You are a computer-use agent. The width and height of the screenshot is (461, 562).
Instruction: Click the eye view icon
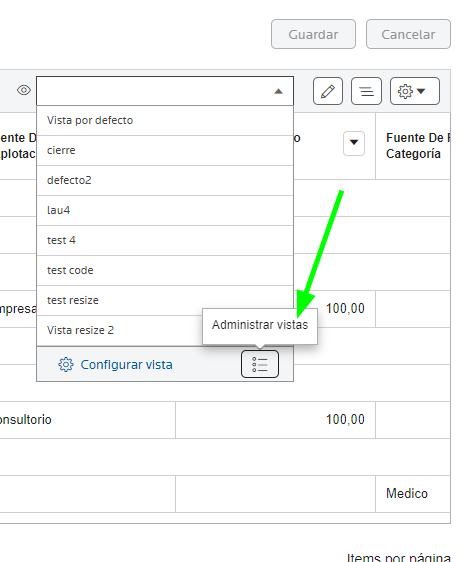(x=24, y=90)
